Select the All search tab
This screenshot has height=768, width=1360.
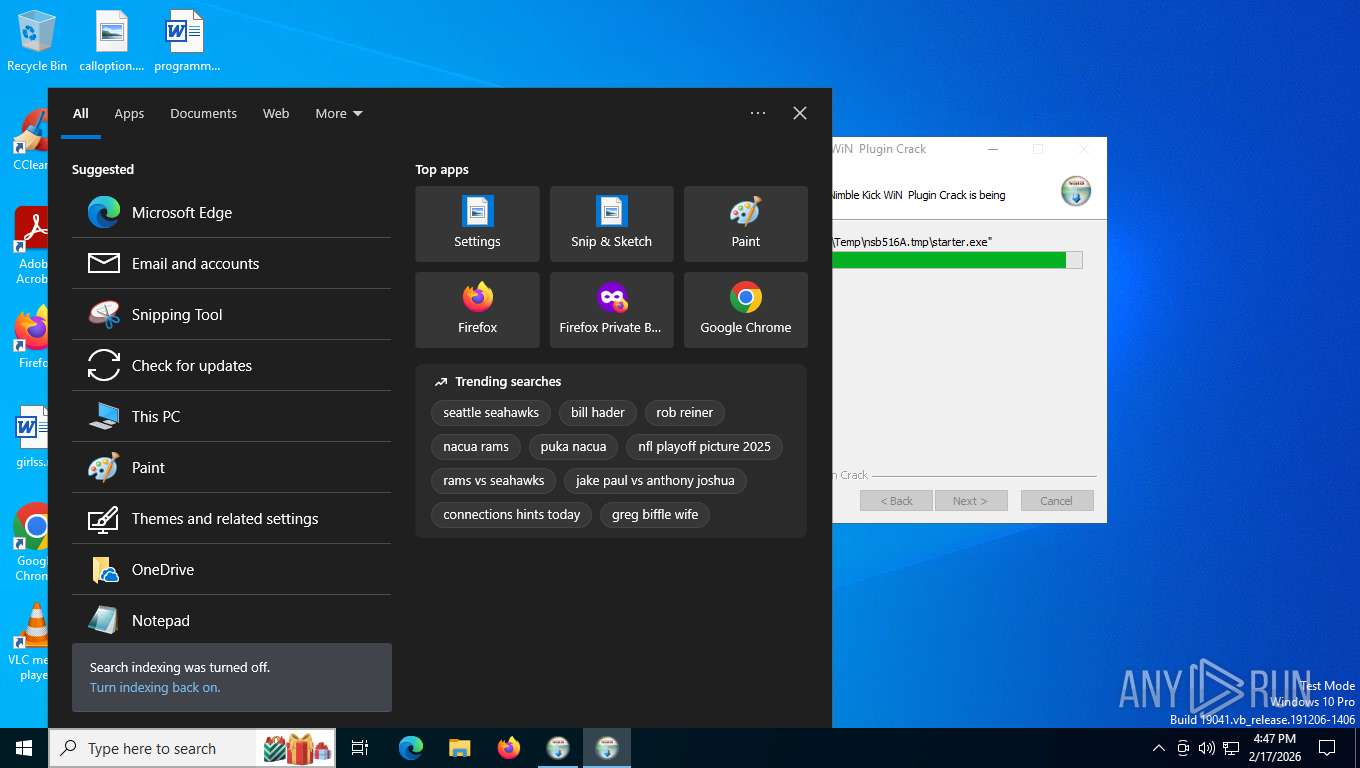click(x=81, y=113)
